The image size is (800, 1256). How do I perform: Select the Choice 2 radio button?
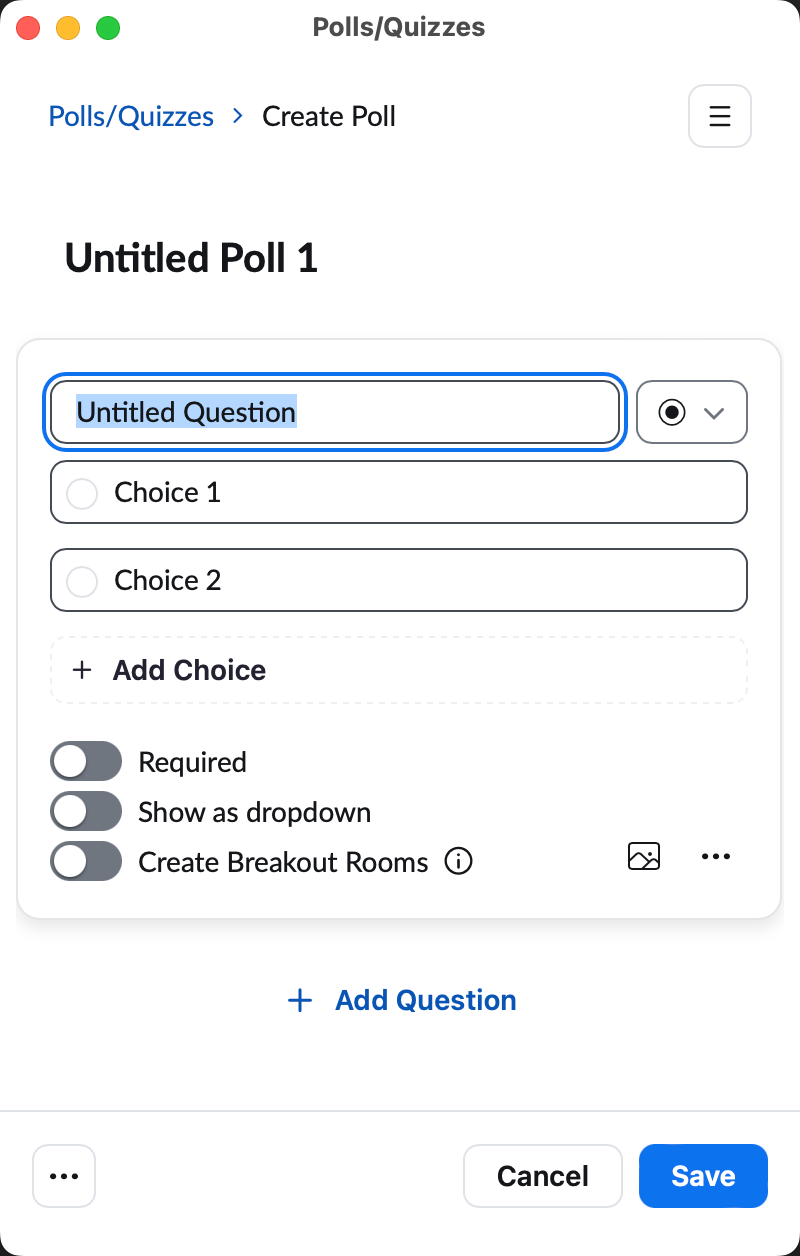81,580
